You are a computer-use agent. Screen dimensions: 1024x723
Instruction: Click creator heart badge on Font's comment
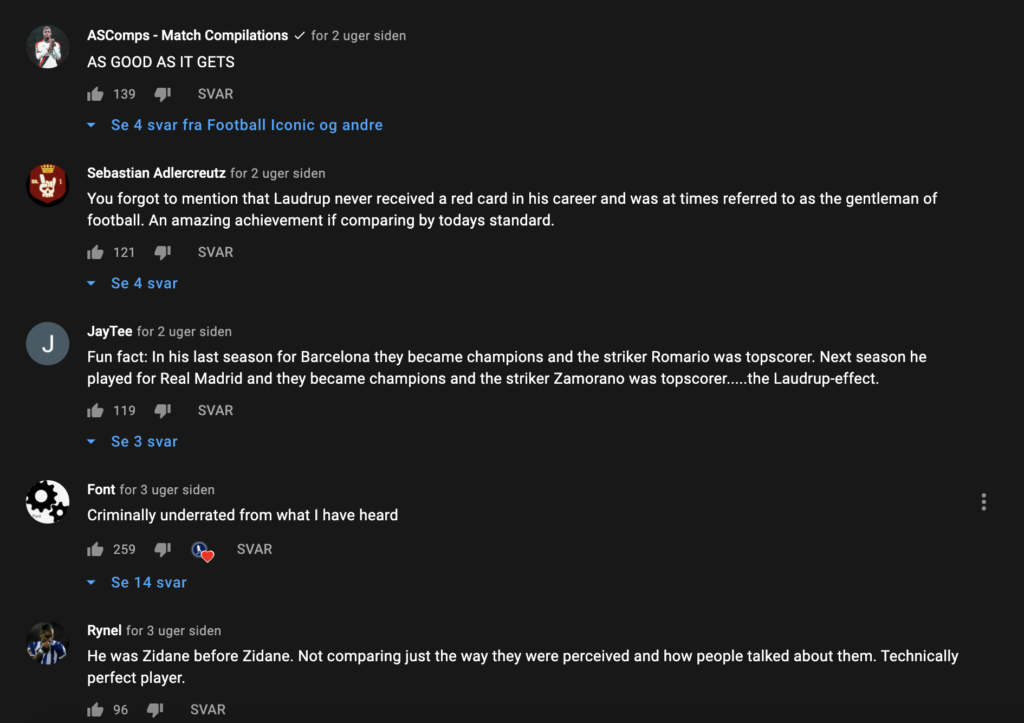tap(202, 551)
